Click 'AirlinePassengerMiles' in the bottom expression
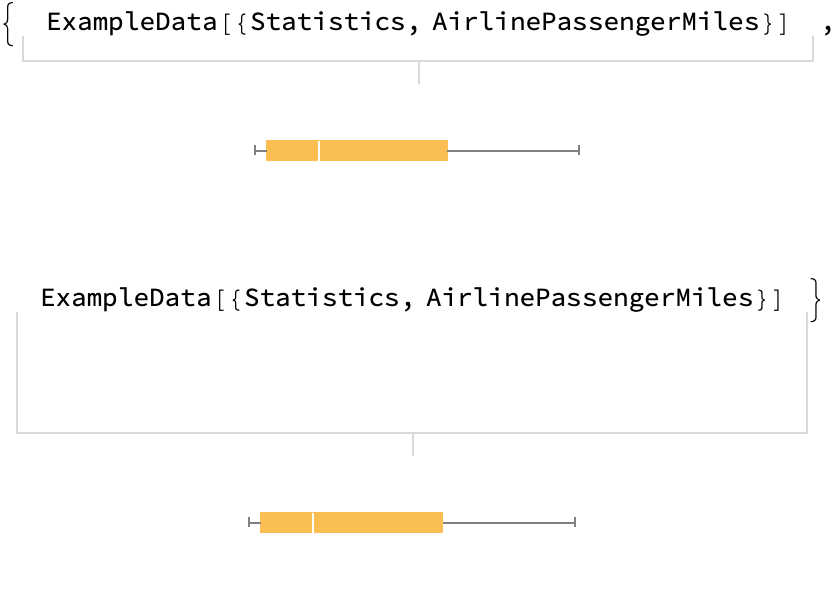This screenshot has width=836, height=594. pos(590,298)
